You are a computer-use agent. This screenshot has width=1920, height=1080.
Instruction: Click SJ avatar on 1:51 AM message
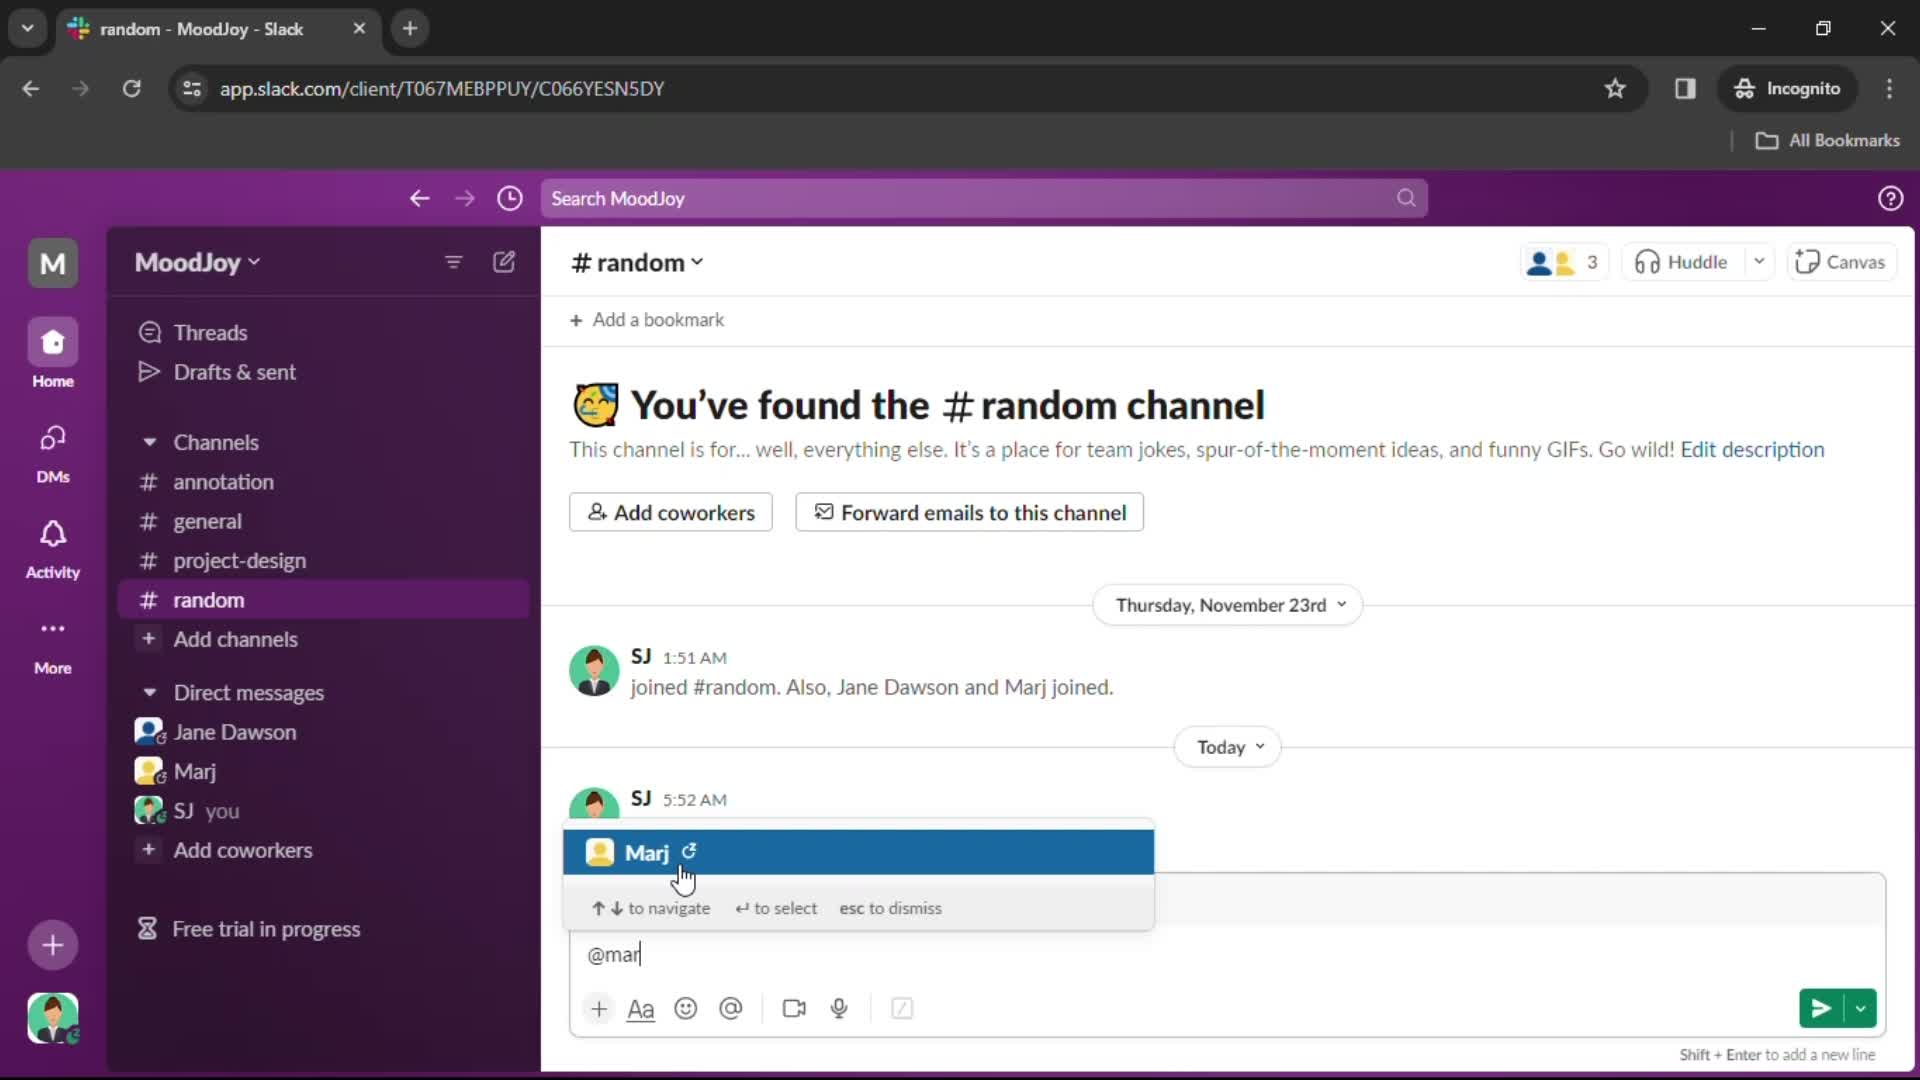click(x=594, y=672)
